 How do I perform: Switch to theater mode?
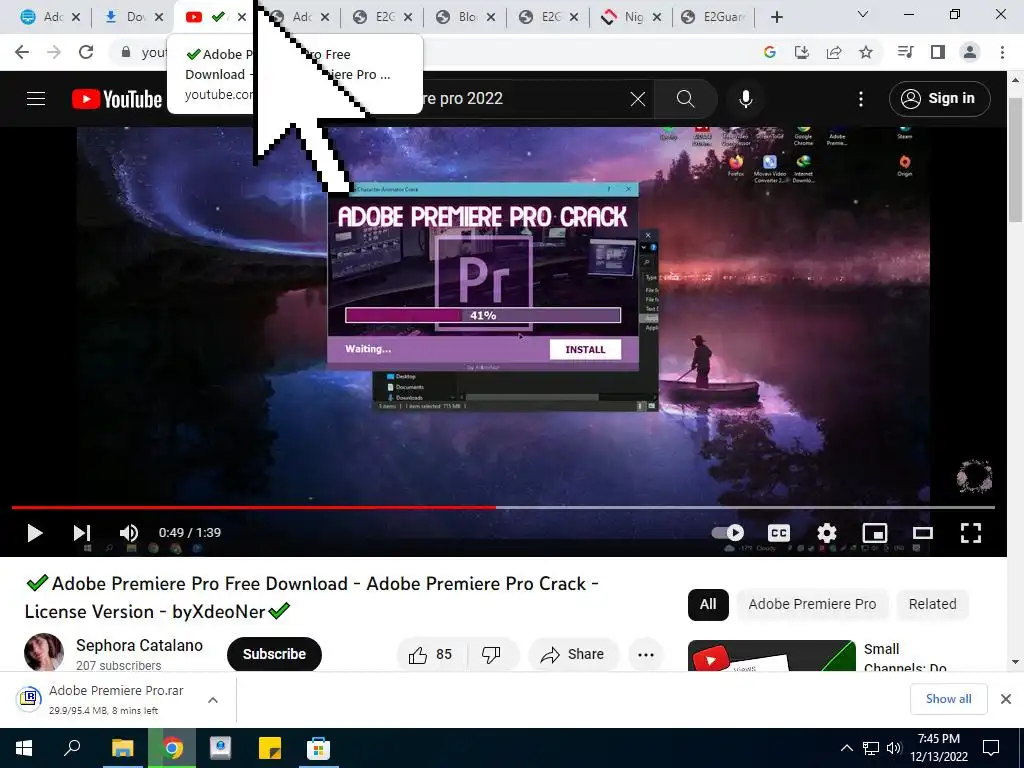(x=923, y=533)
